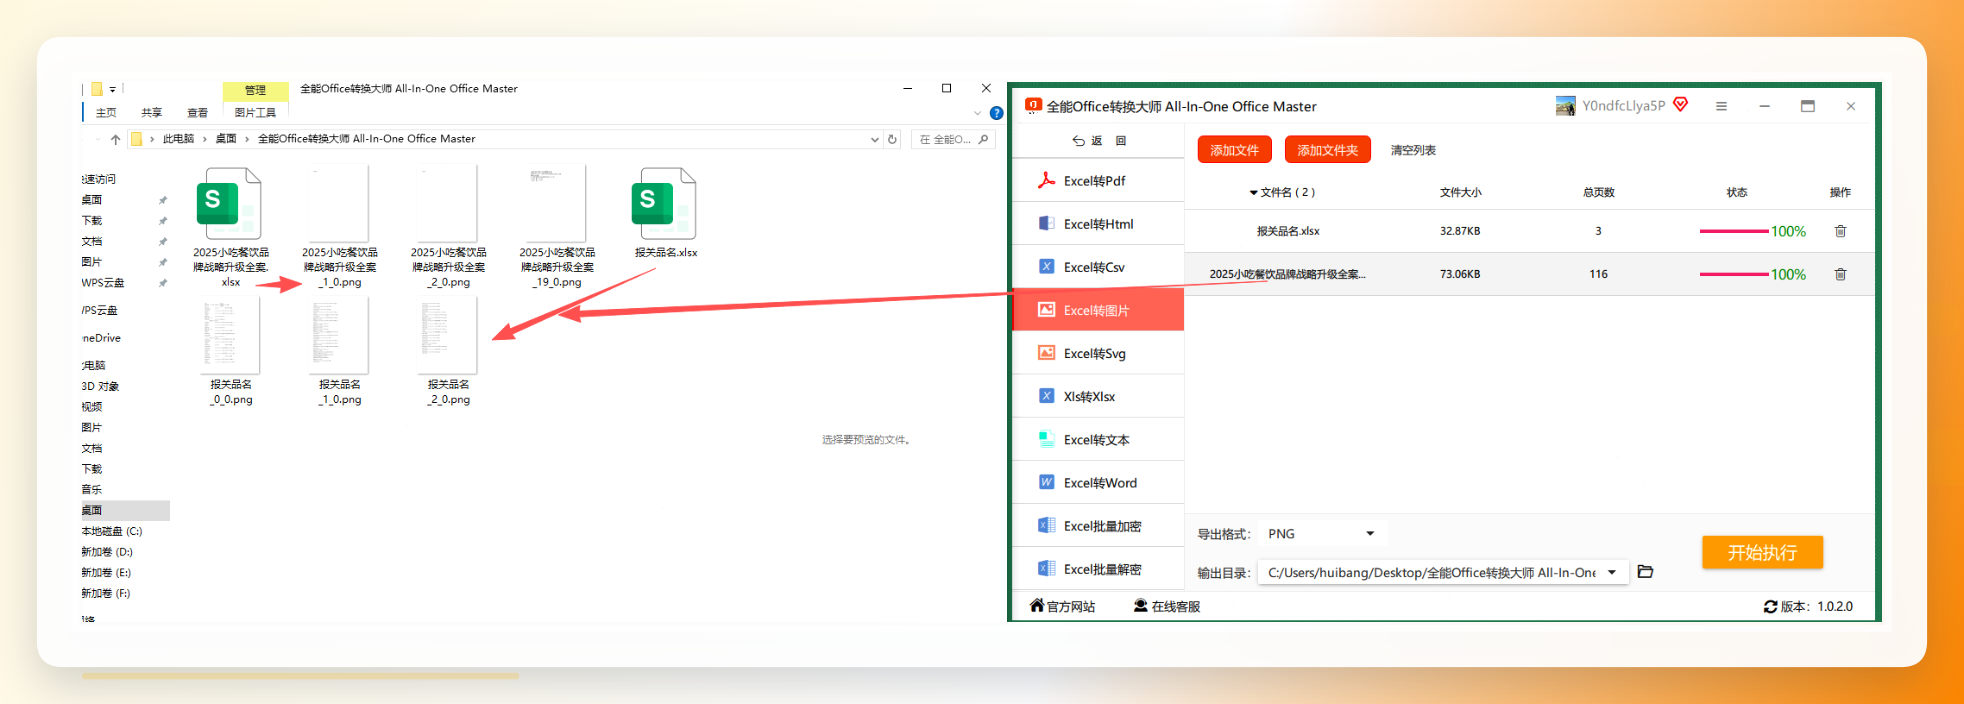Viewport: 1964px width, 704px height.
Task: Select 3D 对象 in sidebar
Action: (x=100, y=386)
